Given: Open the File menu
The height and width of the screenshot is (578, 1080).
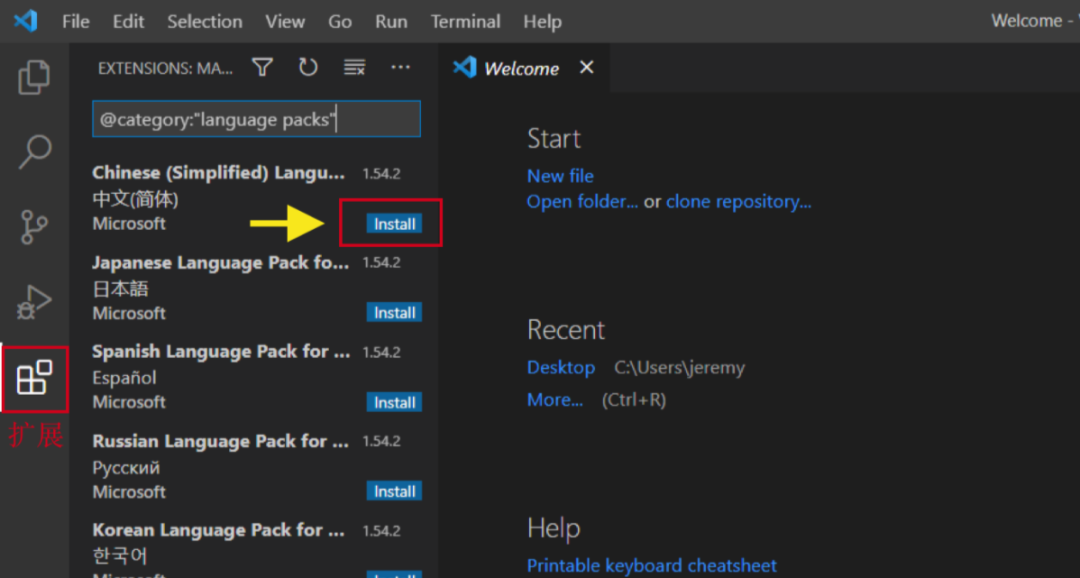Looking at the screenshot, I should [76, 21].
